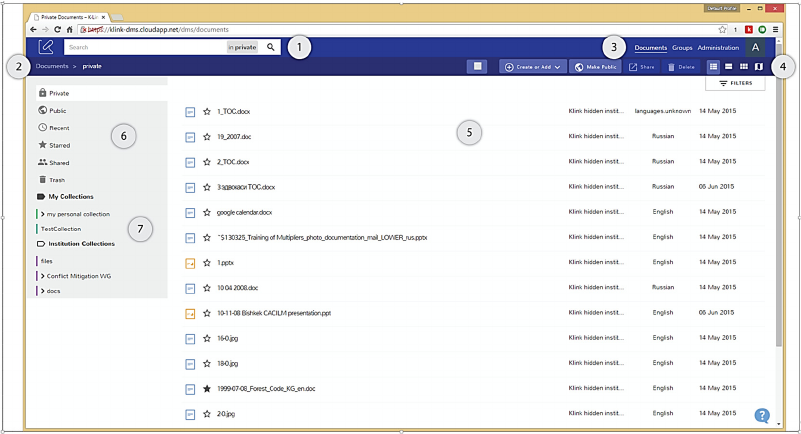Switch to map view icon
Image resolution: width=801 pixels, height=434 pixels.
click(x=758, y=66)
